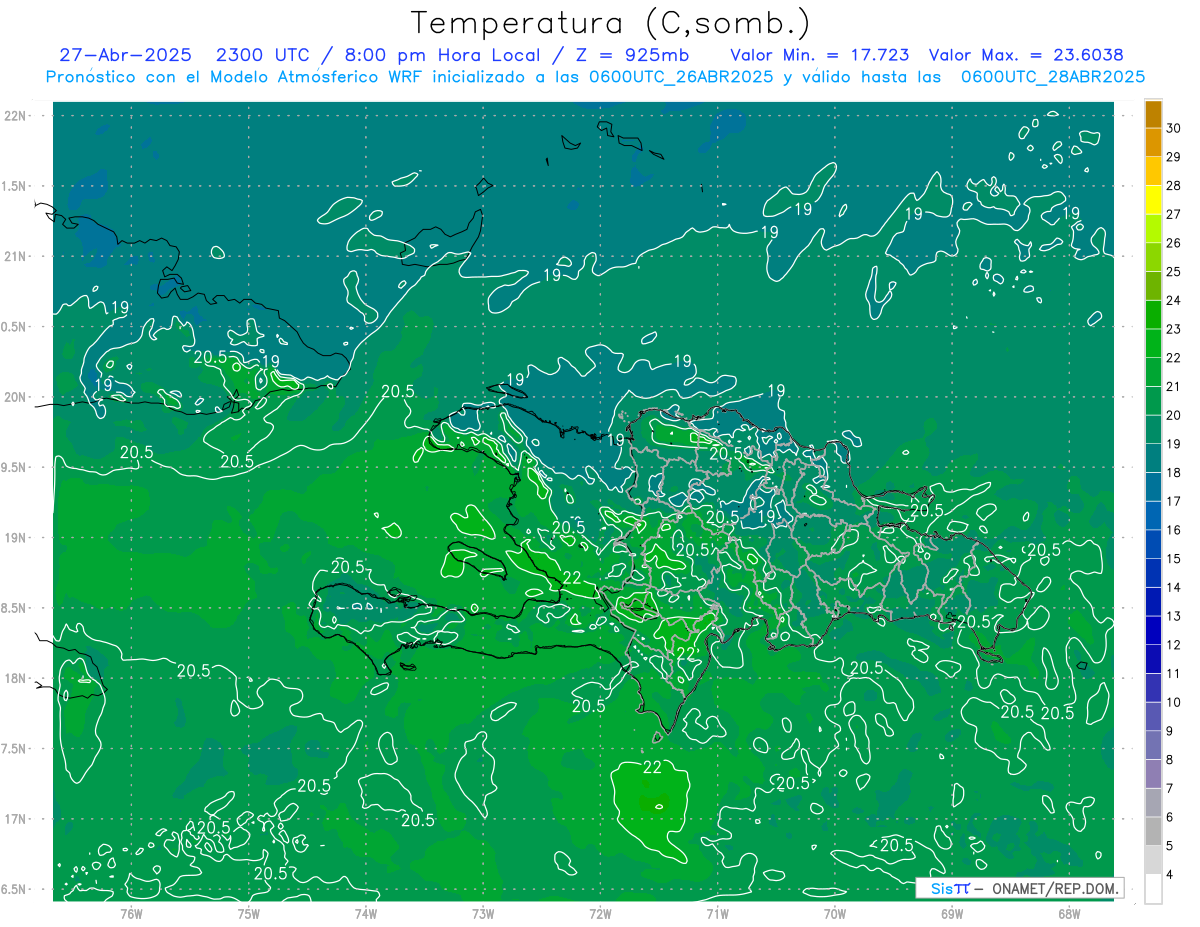Screen dimensions: 1200x927
Task: Click the "76W" longitude axis label
Action: [131, 913]
